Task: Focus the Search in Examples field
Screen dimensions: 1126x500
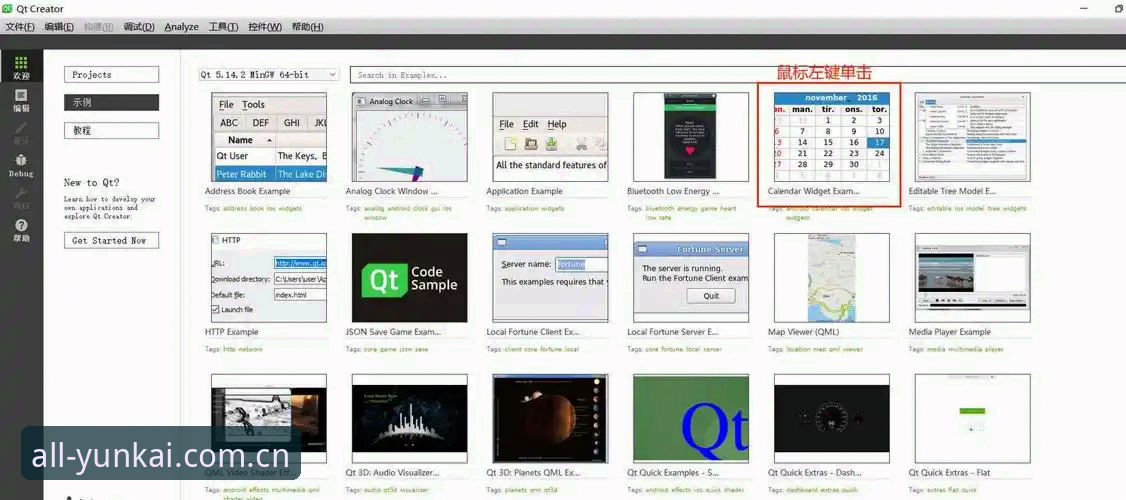Action: pos(738,75)
